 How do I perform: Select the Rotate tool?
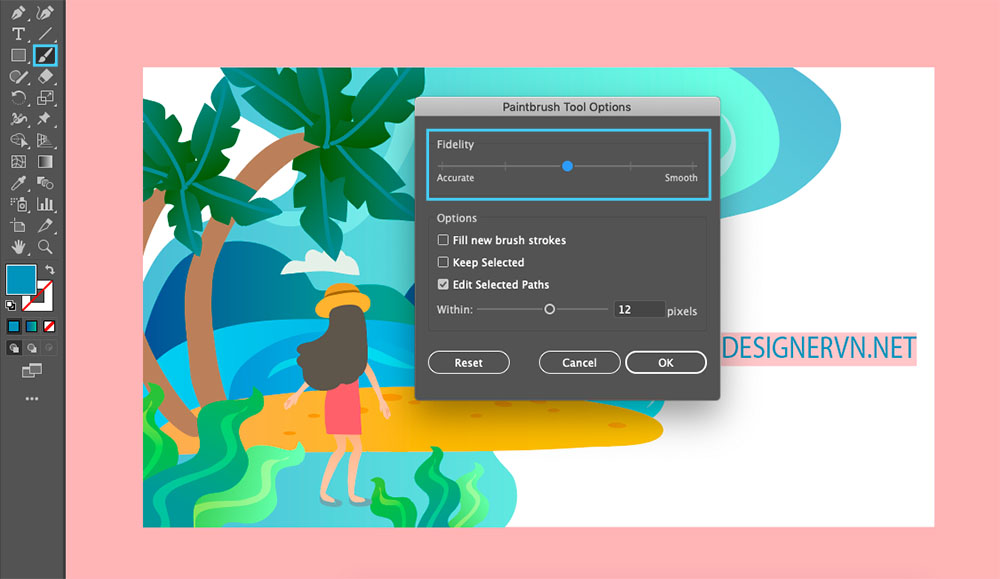(18, 97)
